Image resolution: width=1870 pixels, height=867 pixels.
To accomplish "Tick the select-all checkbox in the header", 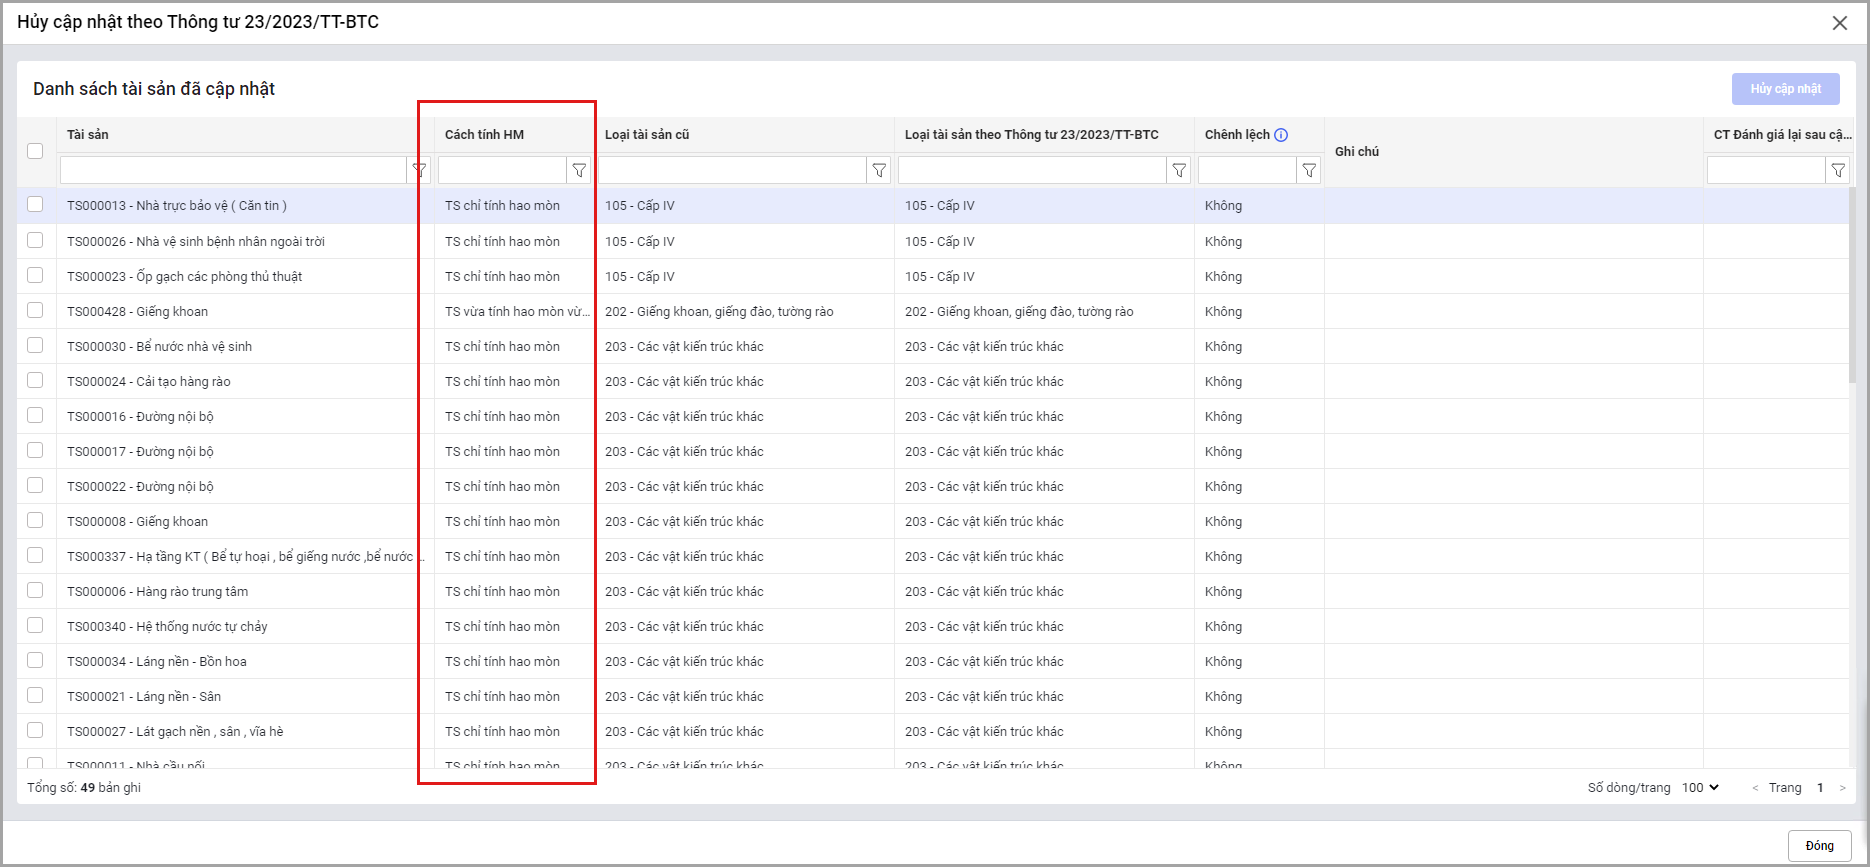I will (35, 151).
